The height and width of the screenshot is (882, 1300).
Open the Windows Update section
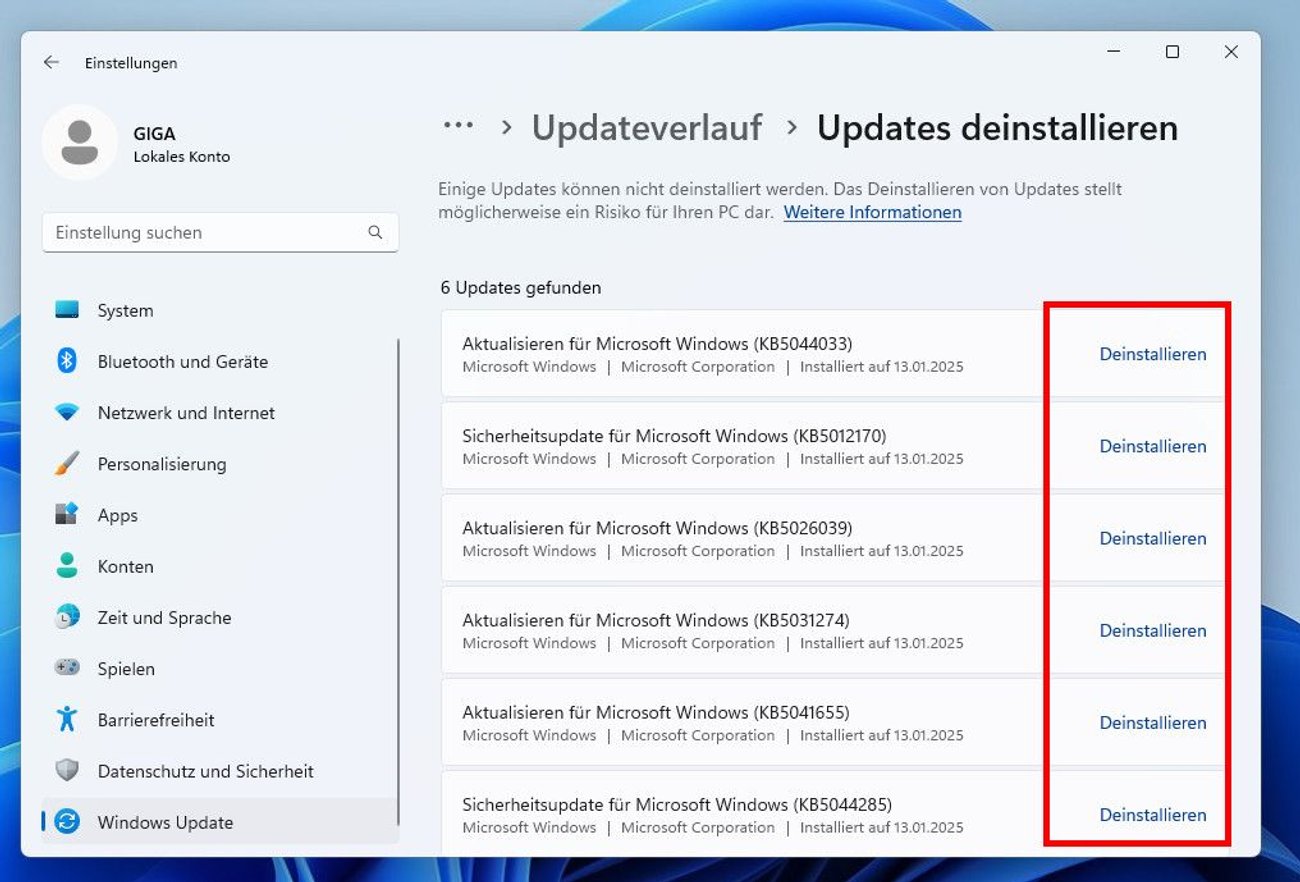coord(163,821)
